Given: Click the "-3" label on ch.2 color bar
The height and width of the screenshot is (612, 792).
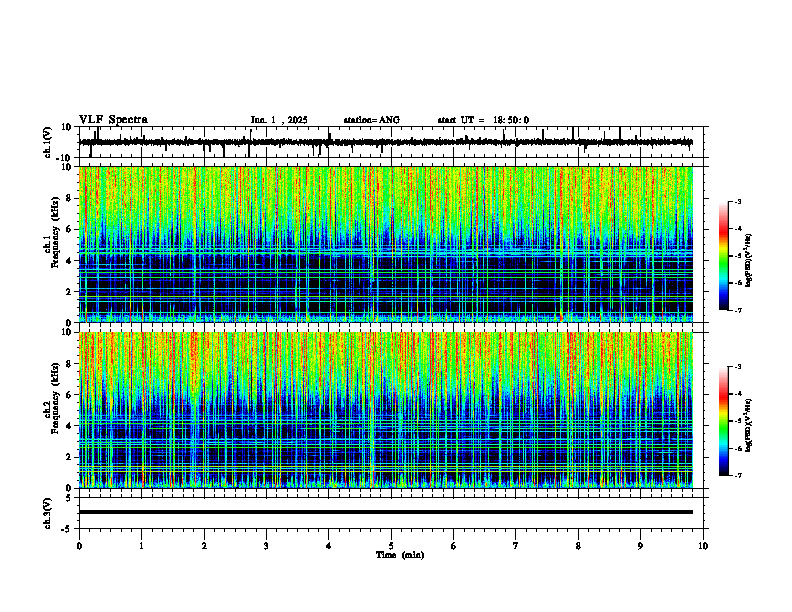Looking at the screenshot, I should coord(737,367).
